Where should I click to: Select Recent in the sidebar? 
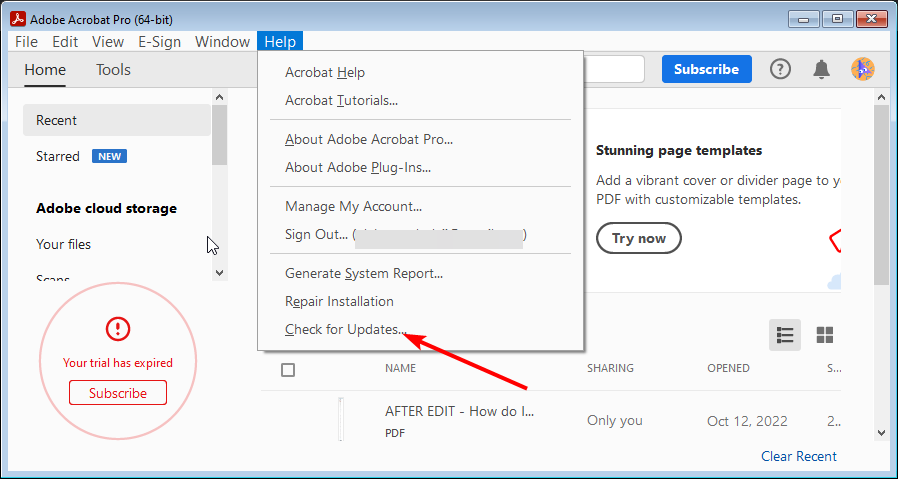point(117,120)
